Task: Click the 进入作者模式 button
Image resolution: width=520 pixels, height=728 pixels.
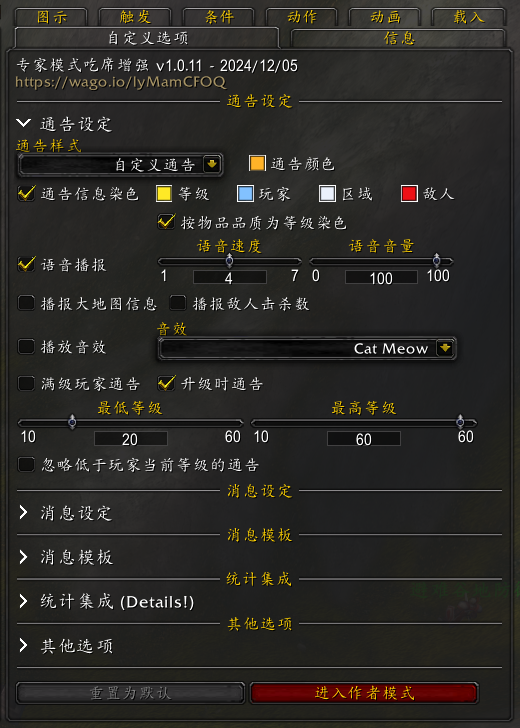Action: [364, 693]
